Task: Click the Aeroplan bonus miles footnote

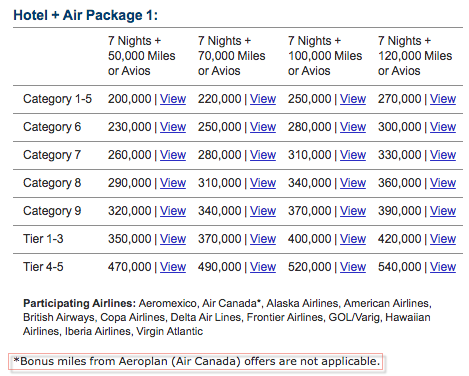Action: [196, 361]
